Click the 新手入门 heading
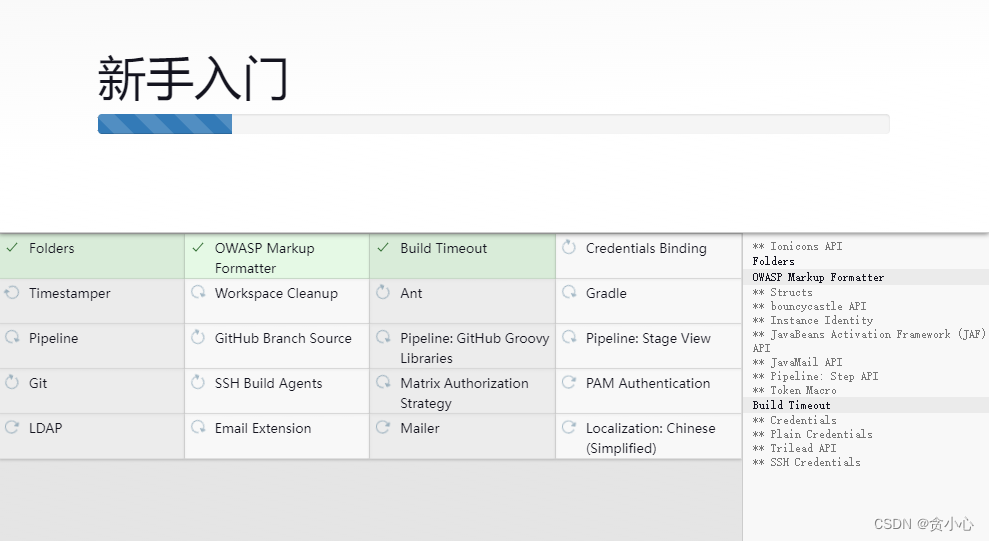Image resolution: width=989 pixels, height=541 pixels. click(193, 79)
